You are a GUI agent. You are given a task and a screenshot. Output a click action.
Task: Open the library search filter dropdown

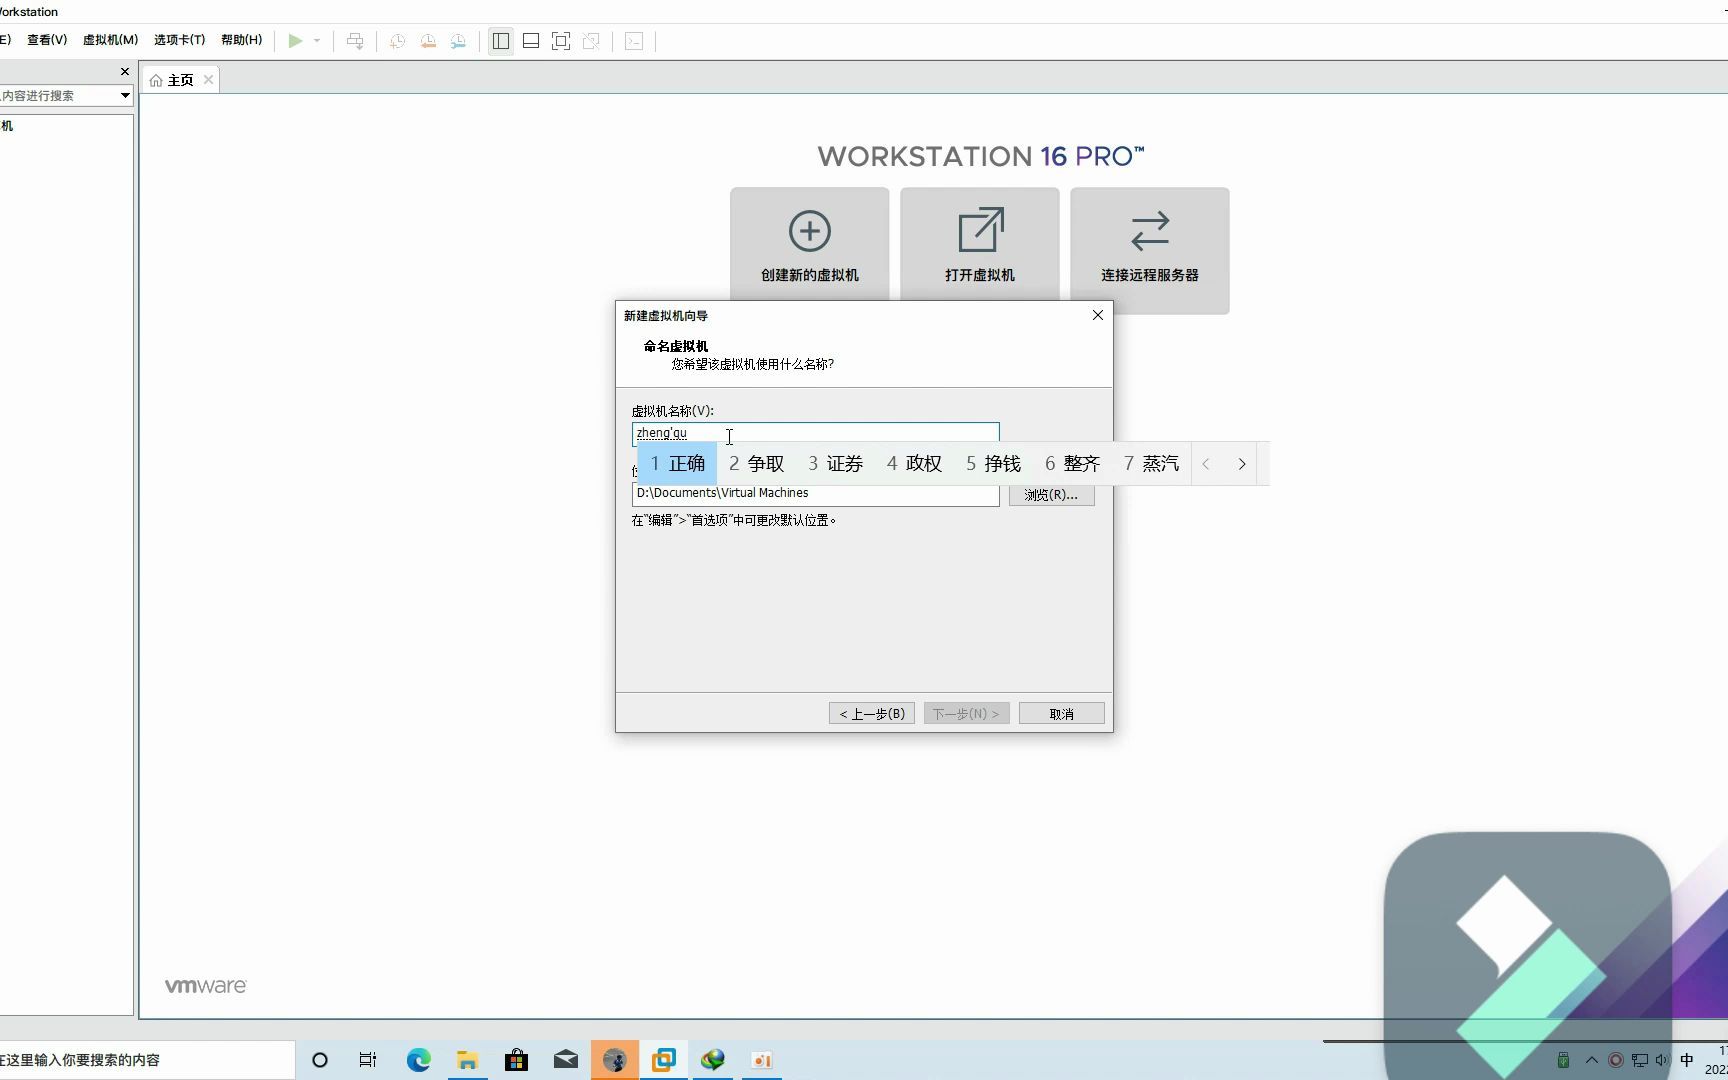pyautogui.click(x=124, y=95)
